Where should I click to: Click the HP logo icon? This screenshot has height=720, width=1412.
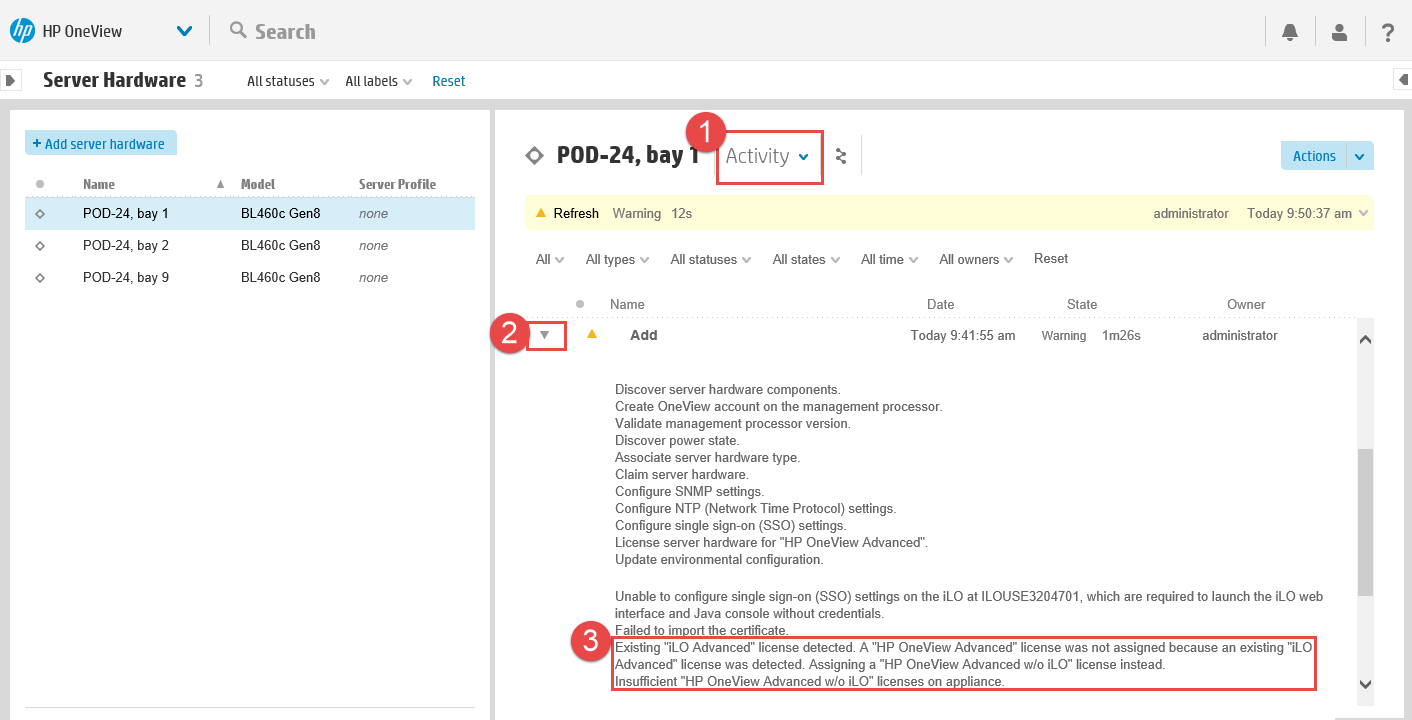tap(22, 31)
